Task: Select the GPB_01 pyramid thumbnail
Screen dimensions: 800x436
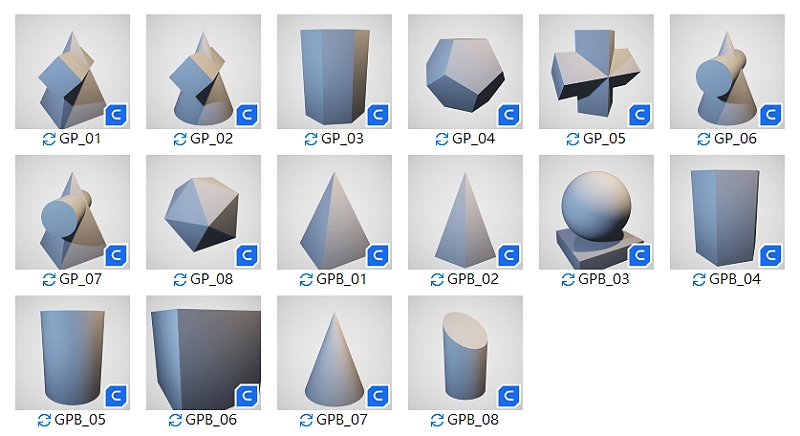Action: pos(335,212)
